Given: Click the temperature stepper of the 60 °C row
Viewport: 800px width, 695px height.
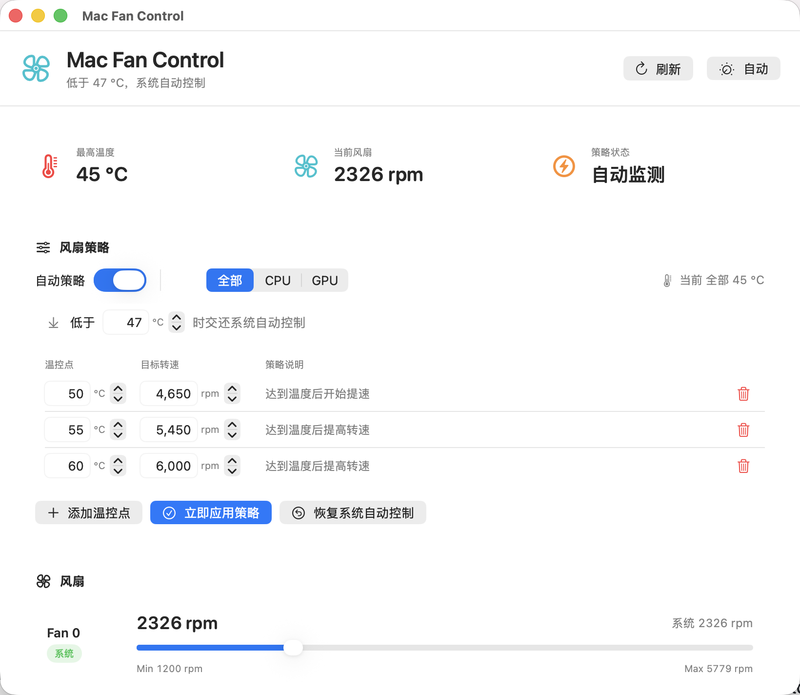Looking at the screenshot, I should [x=118, y=465].
